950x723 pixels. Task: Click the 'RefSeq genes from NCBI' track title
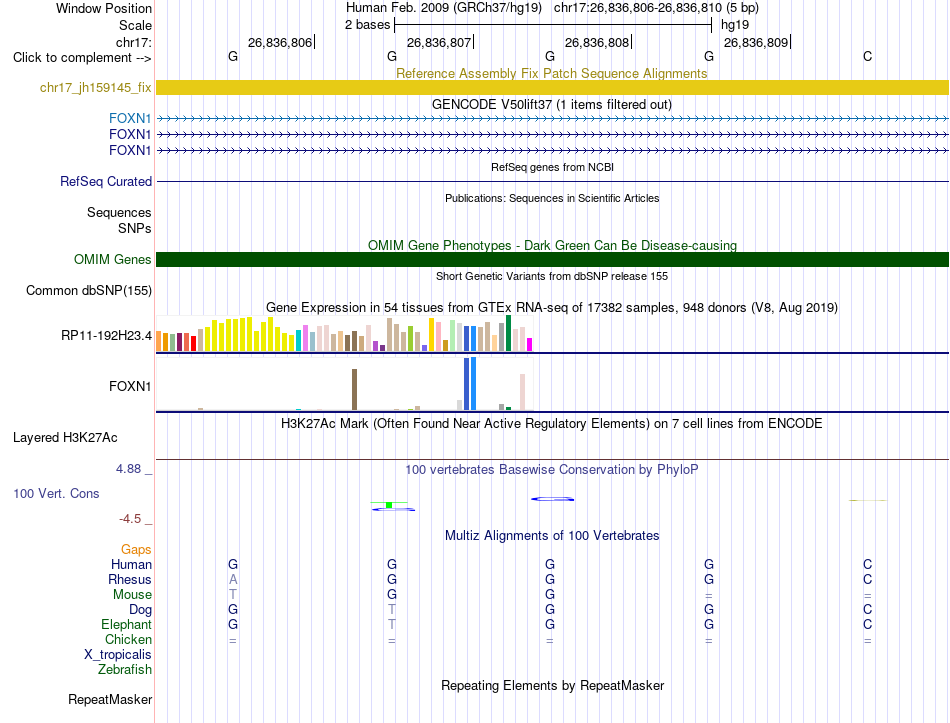click(x=552, y=167)
